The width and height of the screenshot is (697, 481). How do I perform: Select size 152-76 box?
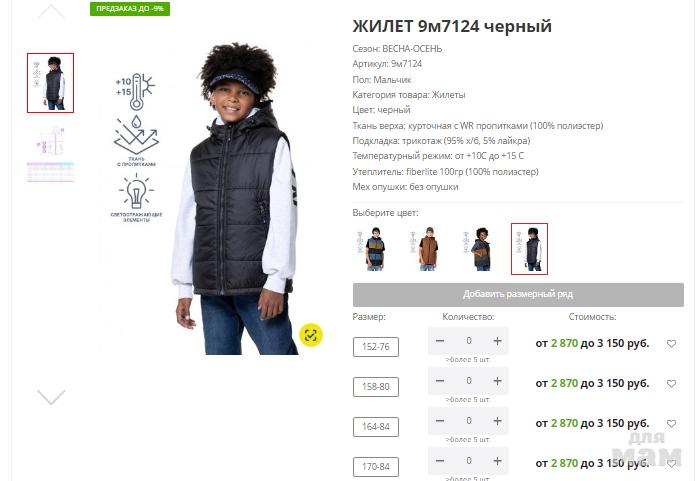click(376, 347)
